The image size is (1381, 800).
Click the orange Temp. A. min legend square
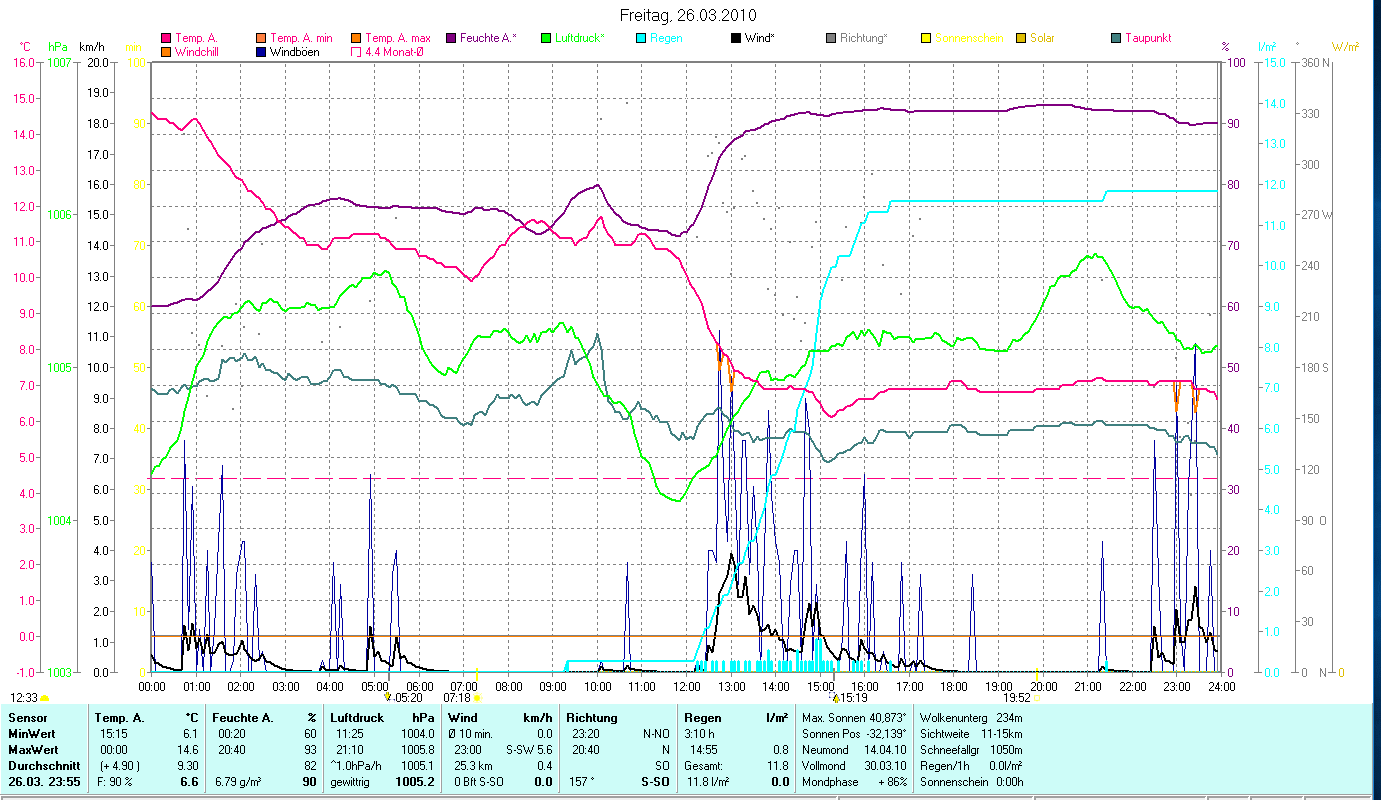262,38
